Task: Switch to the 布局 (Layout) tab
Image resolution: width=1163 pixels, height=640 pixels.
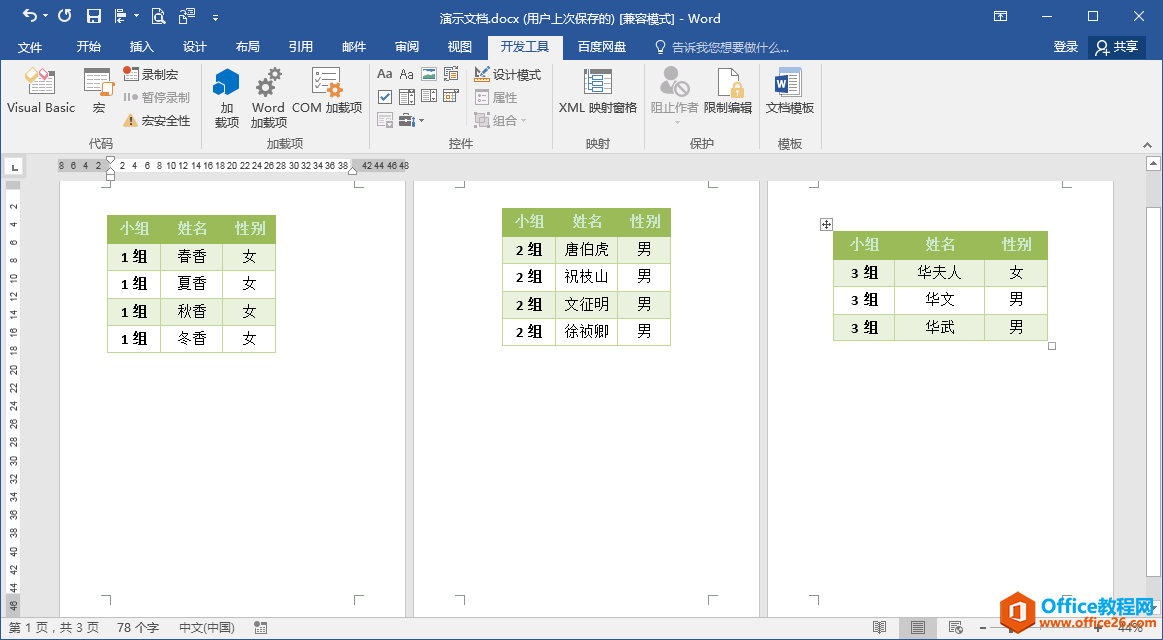Action: coord(248,47)
